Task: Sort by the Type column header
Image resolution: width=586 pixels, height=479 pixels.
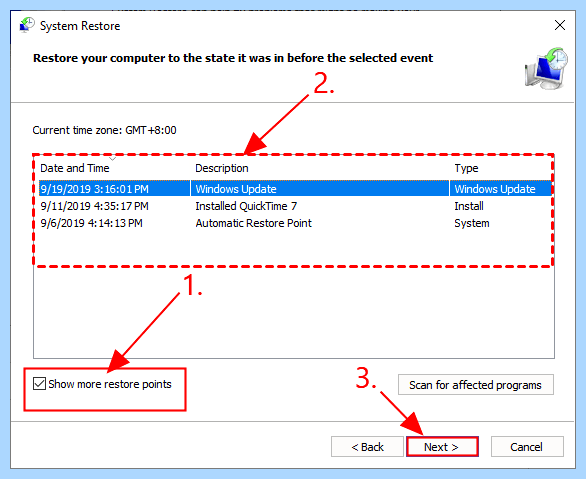Action: point(466,168)
